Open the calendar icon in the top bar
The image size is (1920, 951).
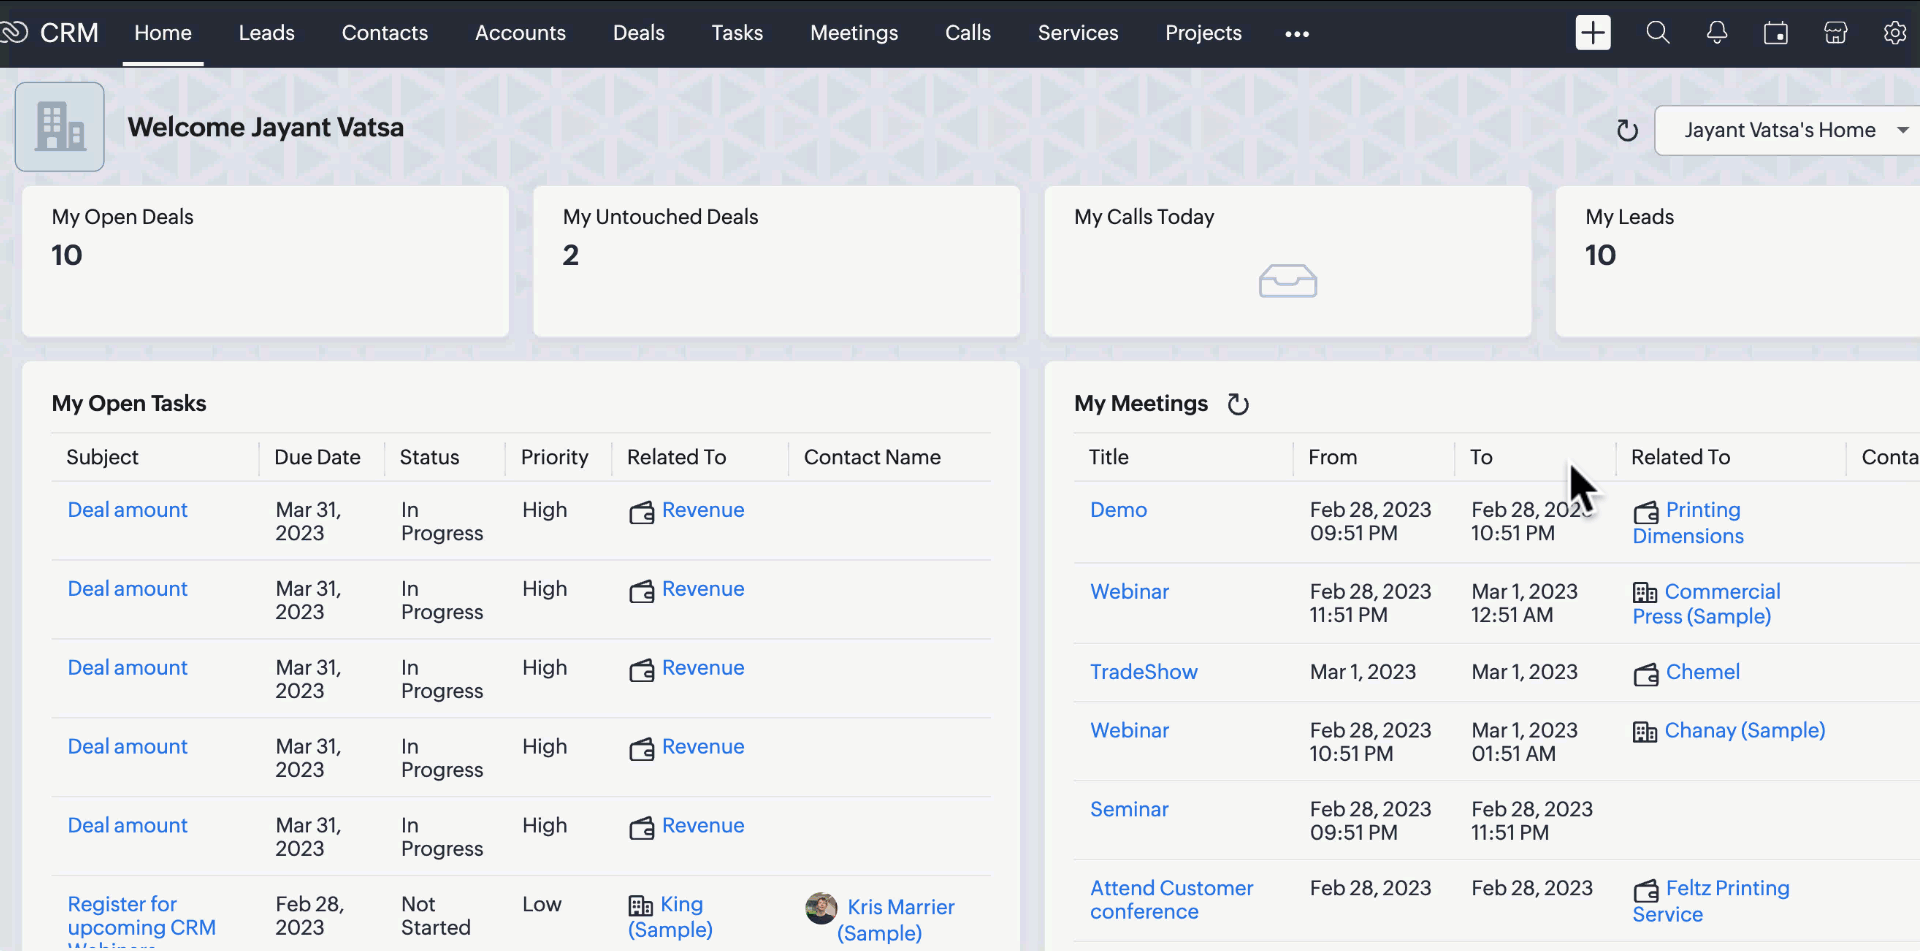coord(1775,33)
